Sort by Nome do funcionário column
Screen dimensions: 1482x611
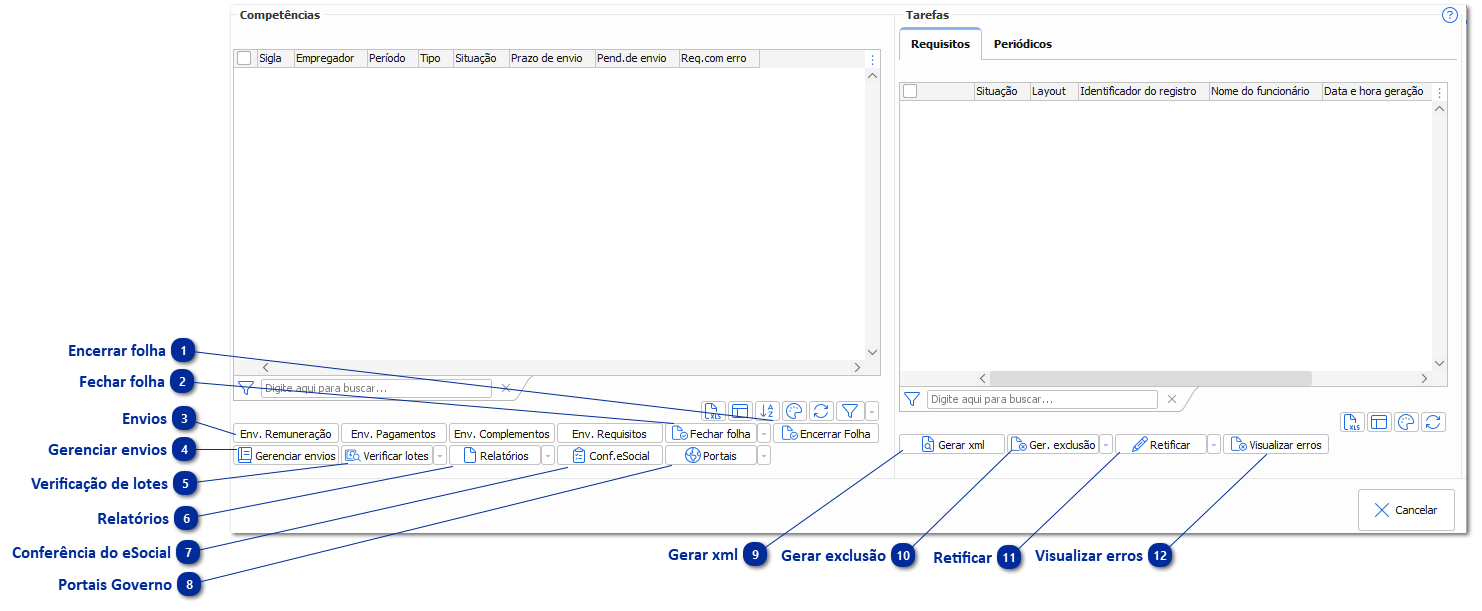click(x=1265, y=91)
